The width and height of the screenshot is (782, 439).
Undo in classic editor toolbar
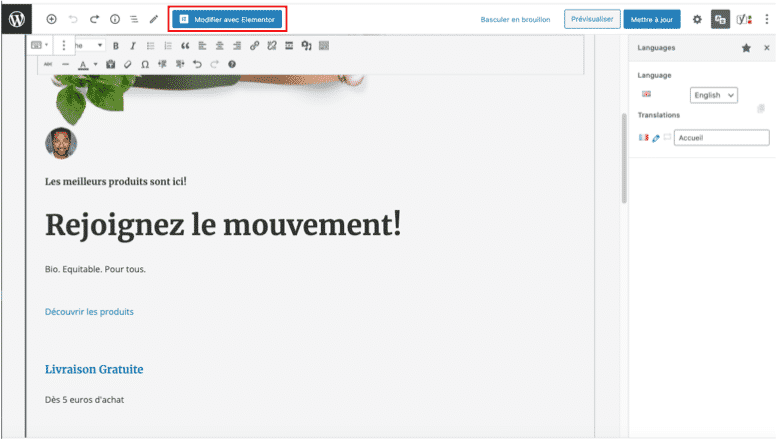click(x=197, y=64)
